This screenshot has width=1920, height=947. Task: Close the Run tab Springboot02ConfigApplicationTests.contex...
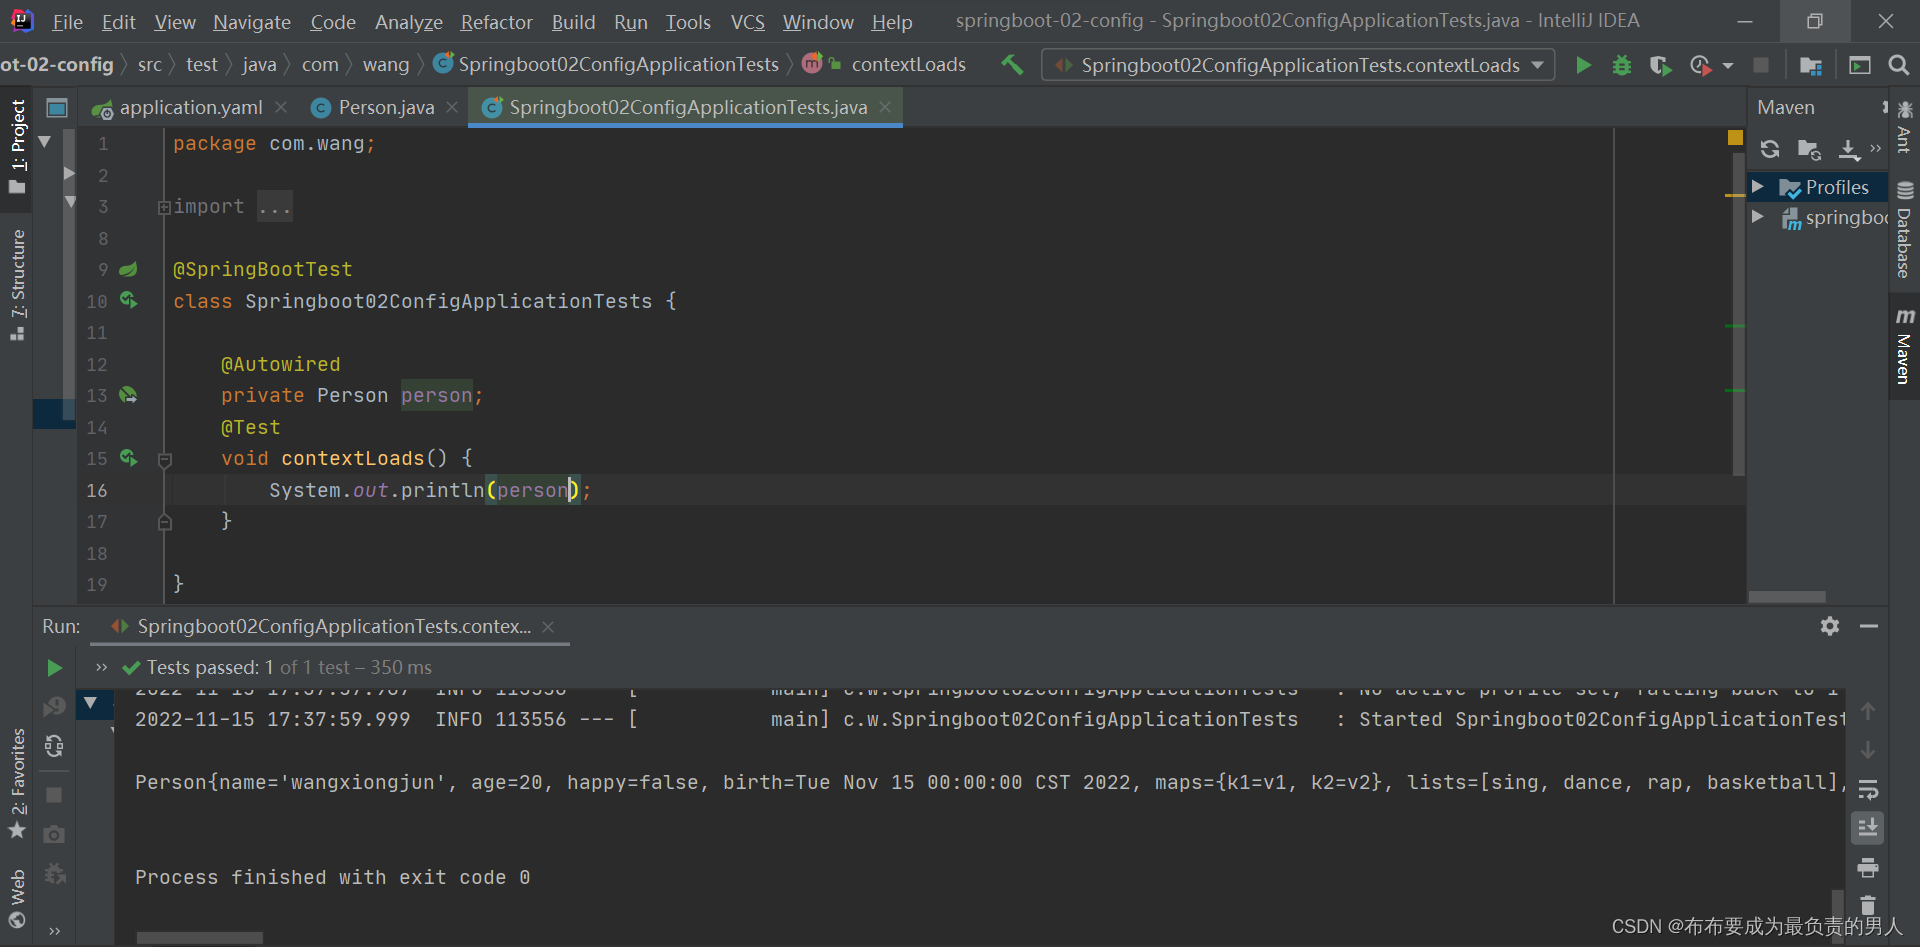tap(548, 627)
